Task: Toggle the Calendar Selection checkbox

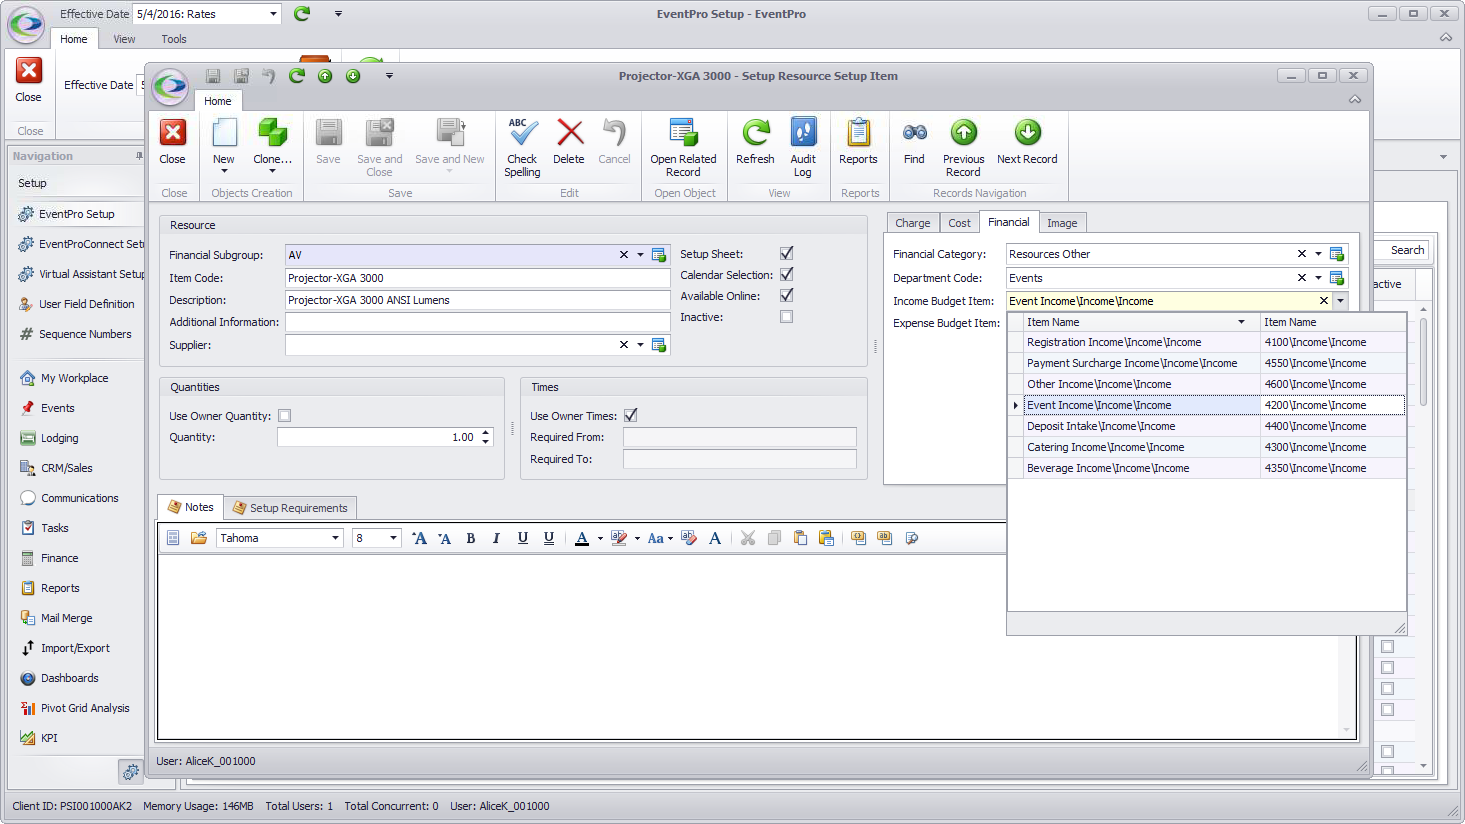Action: (x=787, y=274)
